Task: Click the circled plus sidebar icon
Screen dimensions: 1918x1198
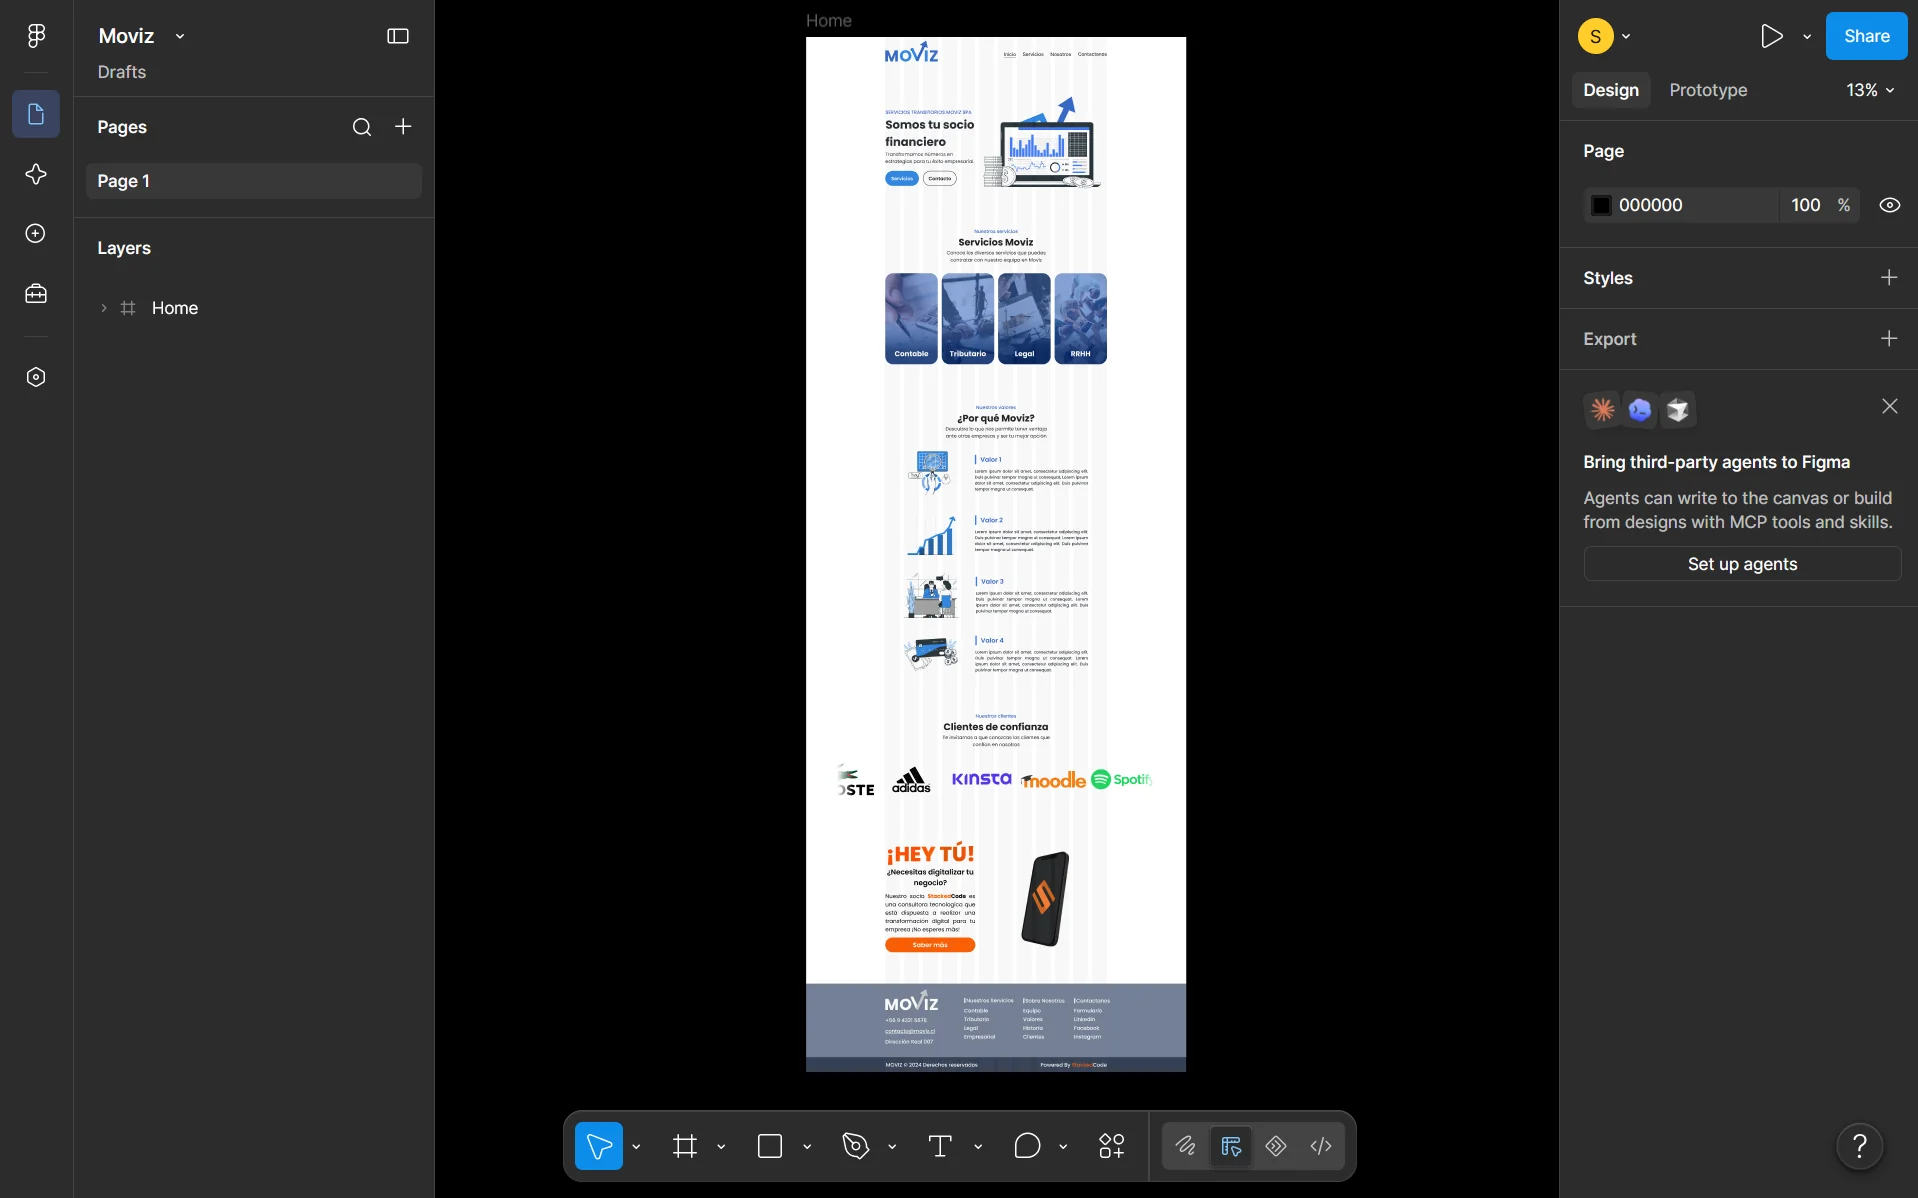Action: tap(36, 233)
